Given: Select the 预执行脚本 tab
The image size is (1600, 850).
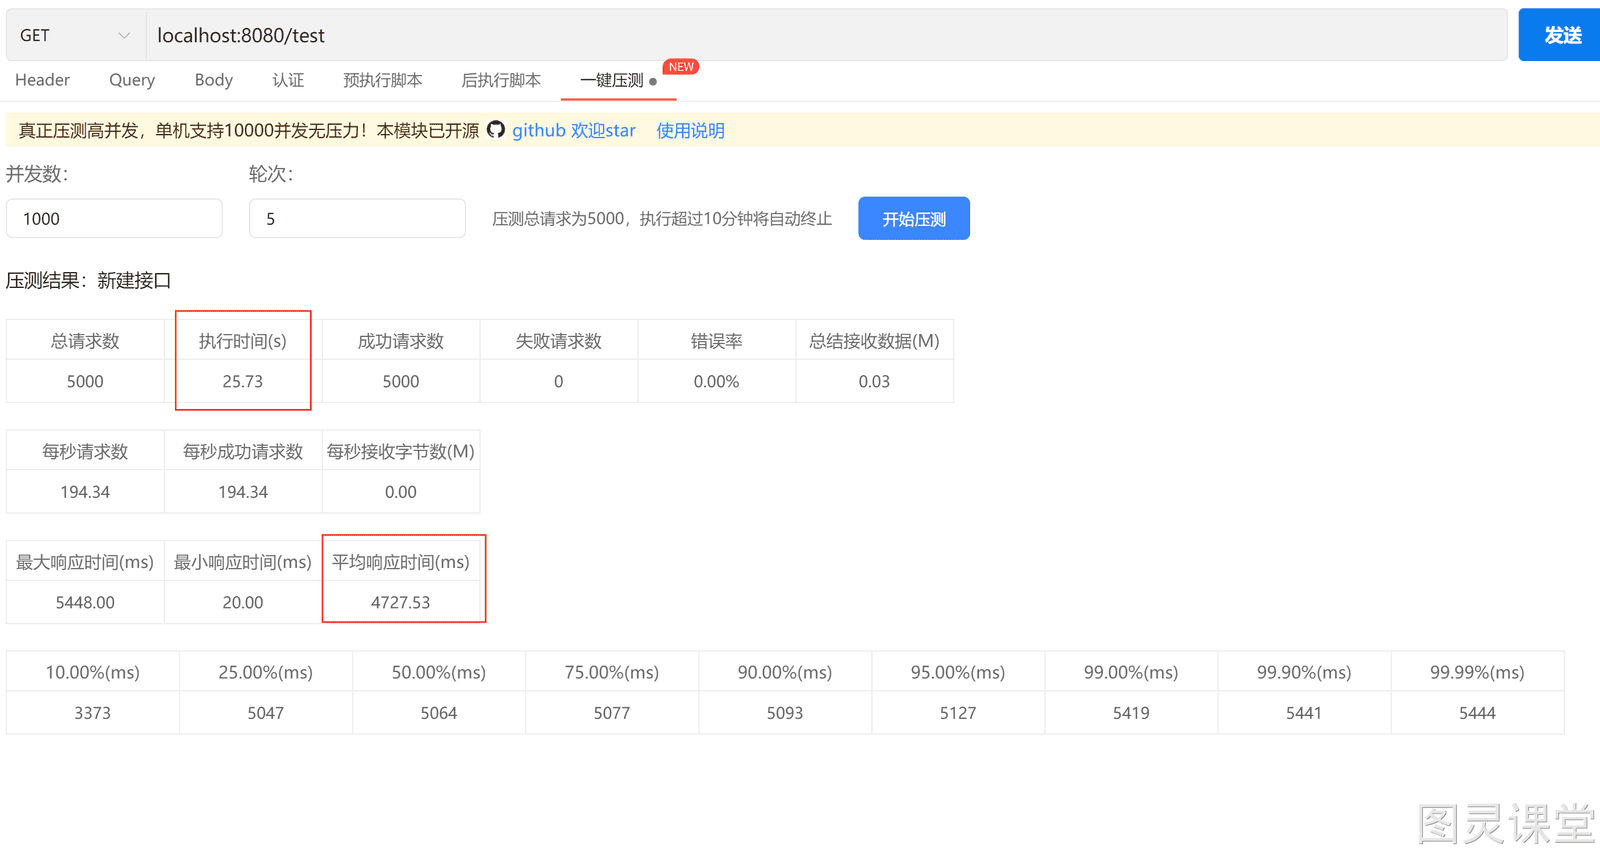Looking at the screenshot, I should (x=382, y=80).
